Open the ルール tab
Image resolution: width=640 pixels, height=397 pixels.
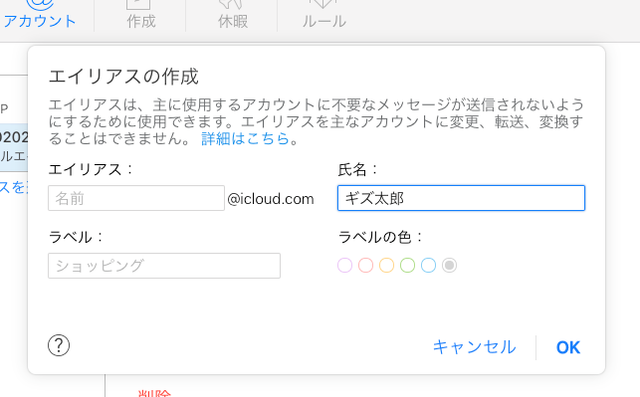(324, 15)
